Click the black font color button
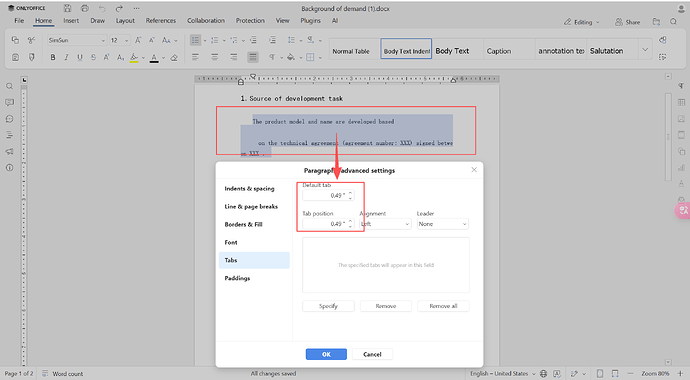The width and height of the screenshot is (690, 380). pyautogui.click(x=154, y=57)
